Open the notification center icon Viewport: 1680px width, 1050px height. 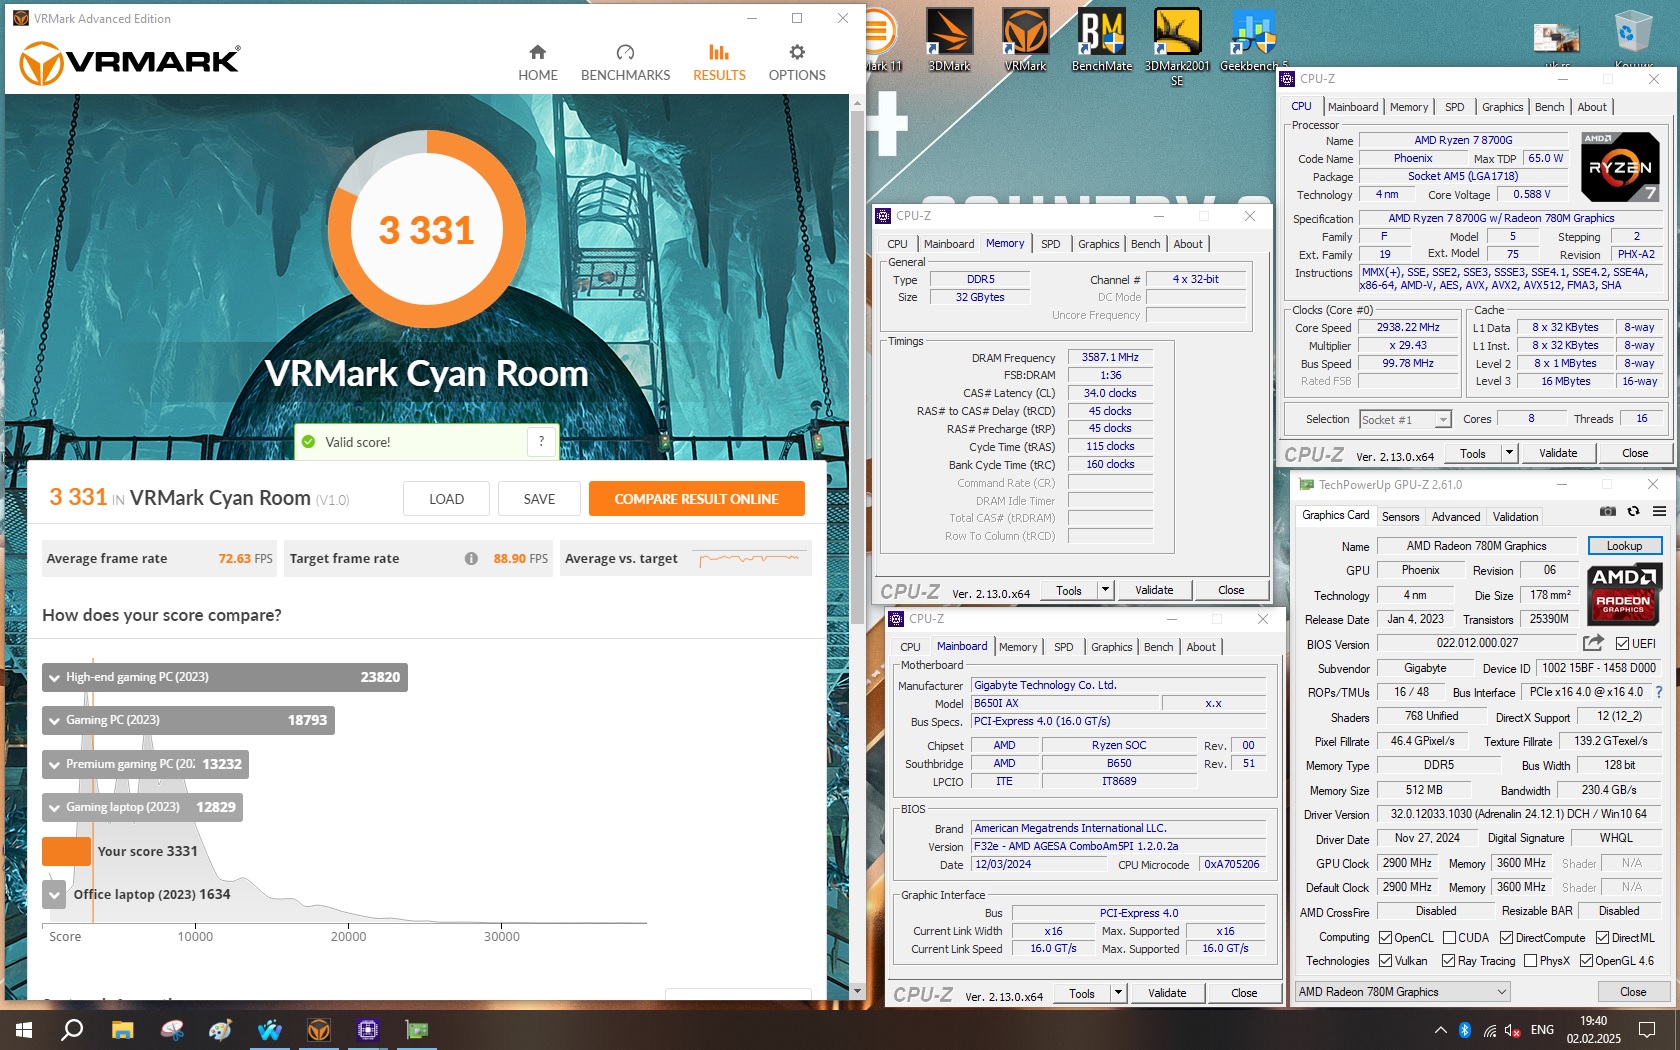click(1647, 1029)
